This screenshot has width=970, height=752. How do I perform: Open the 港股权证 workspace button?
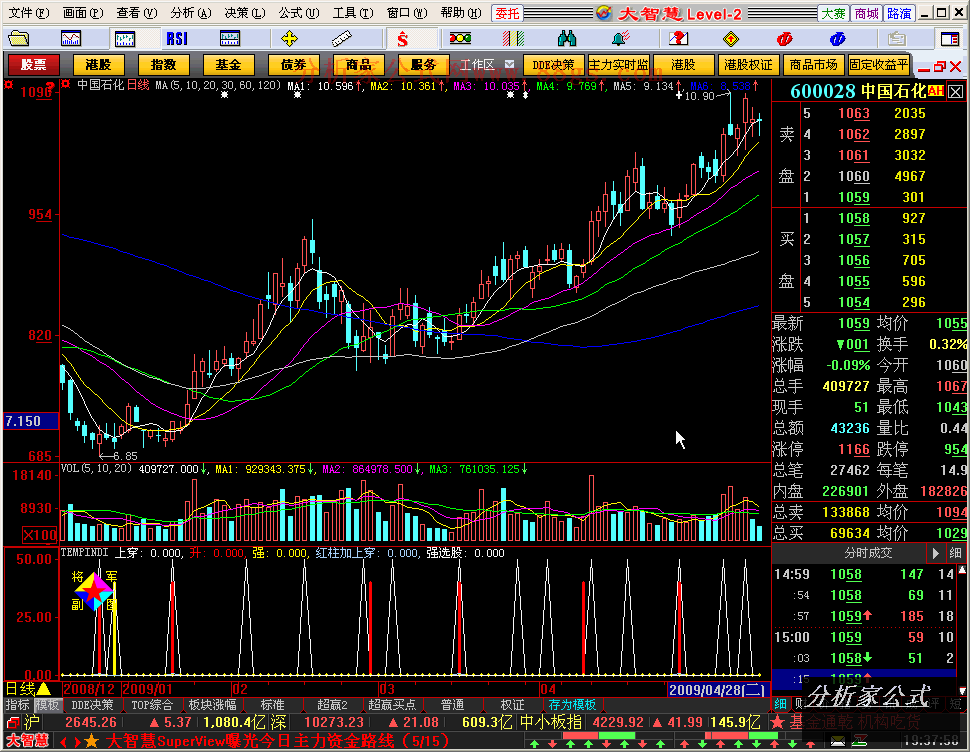coord(748,64)
